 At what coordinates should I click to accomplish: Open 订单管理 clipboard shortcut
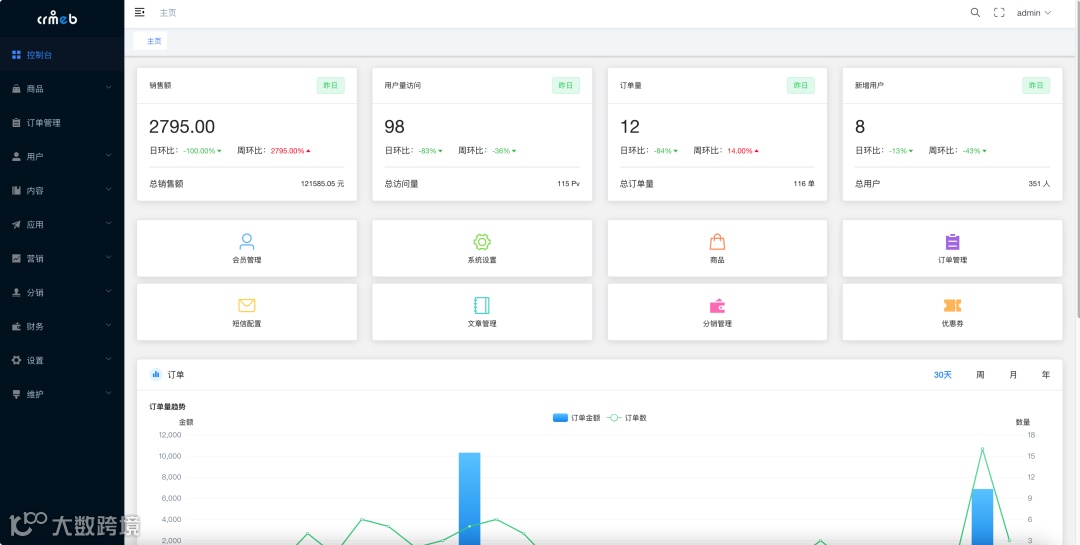coord(952,248)
